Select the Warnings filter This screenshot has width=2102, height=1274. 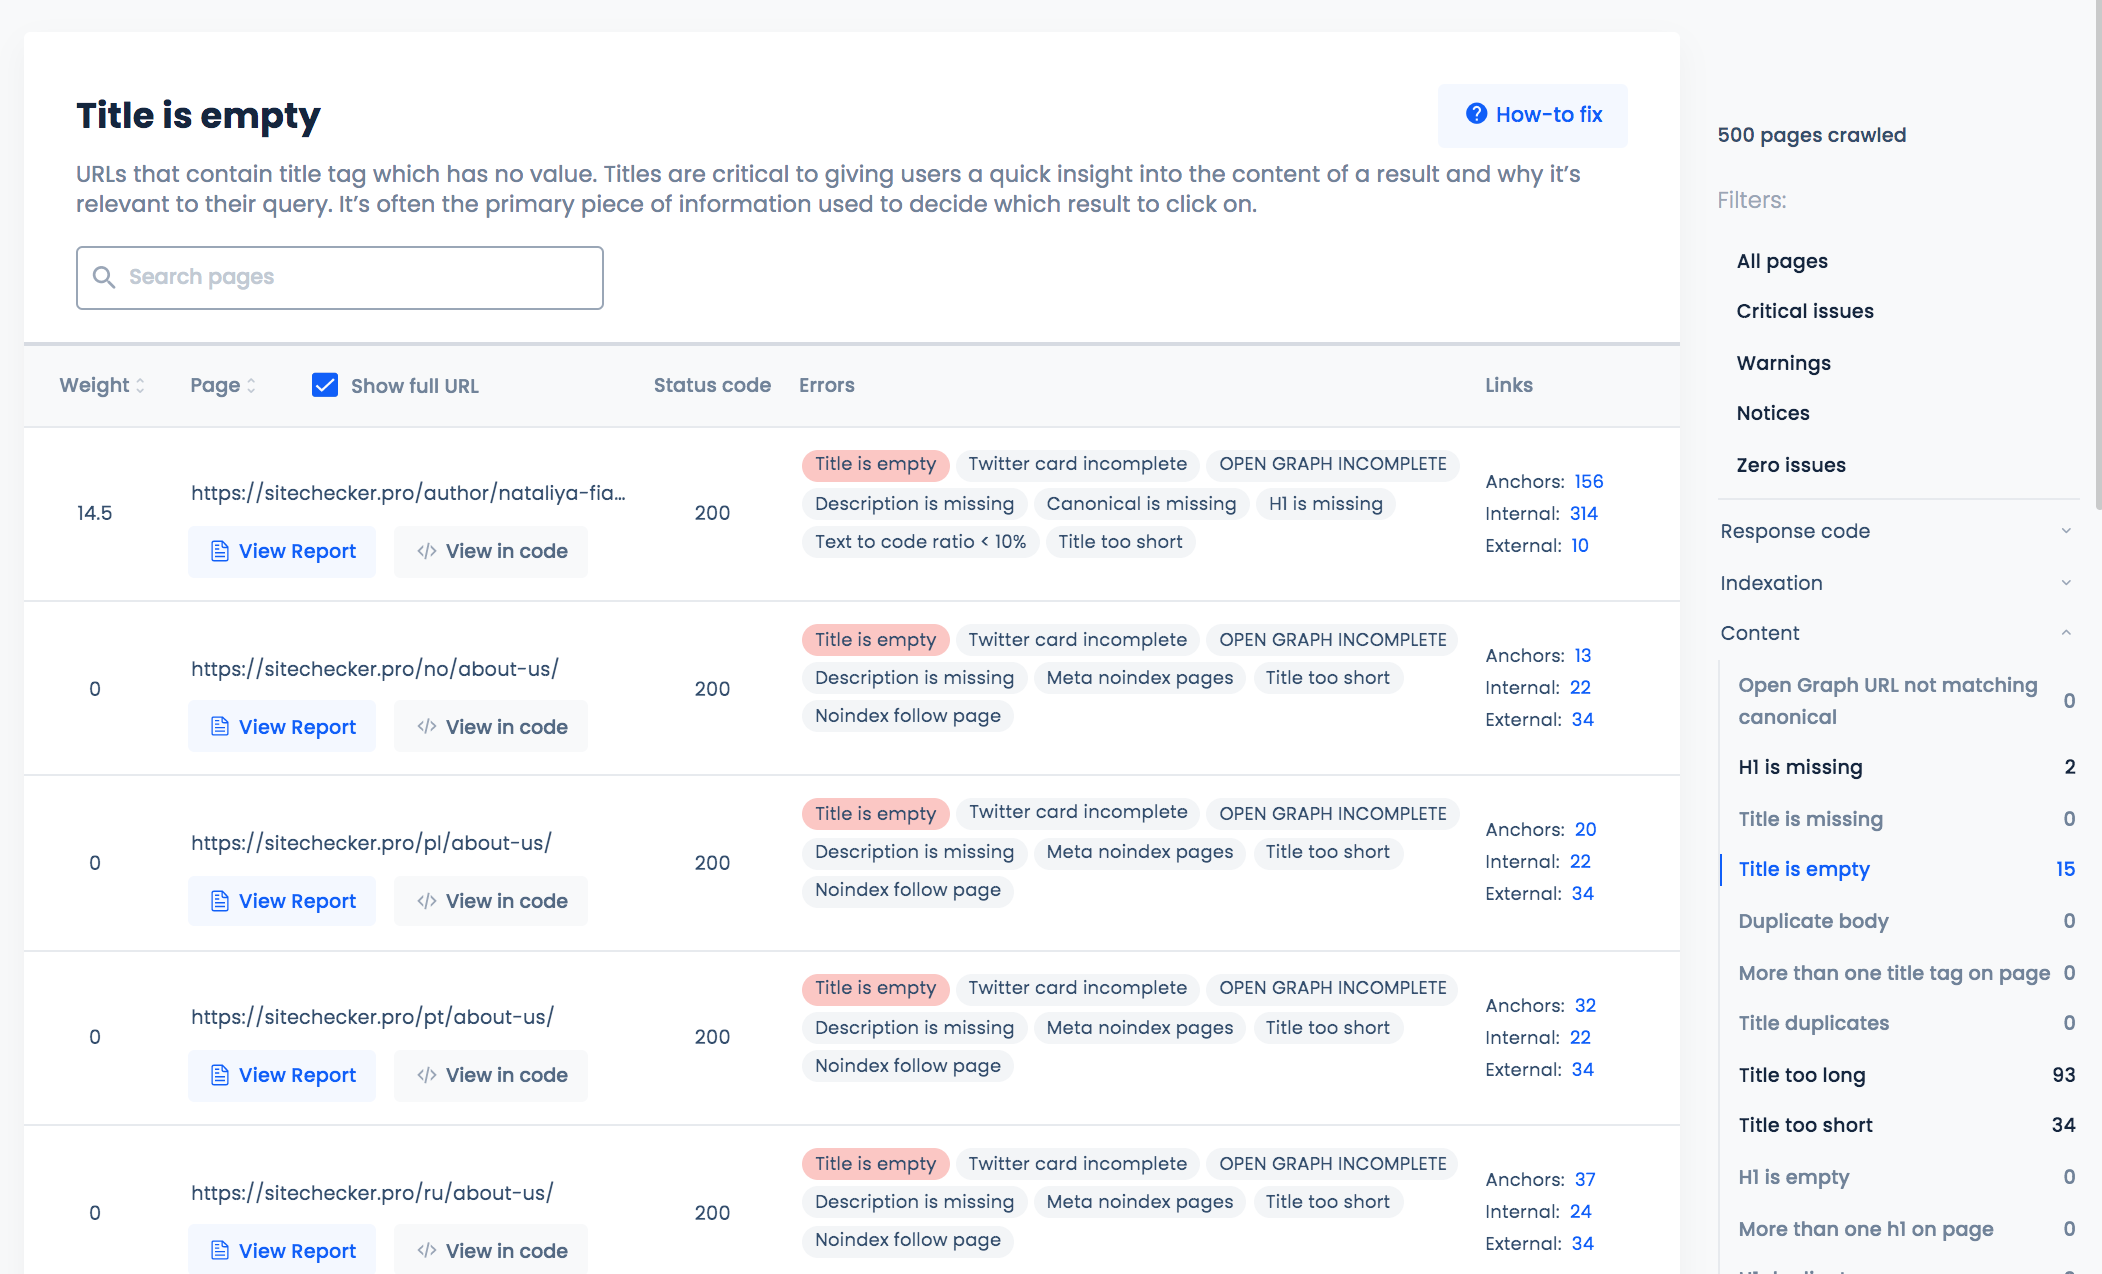(1783, 363)
